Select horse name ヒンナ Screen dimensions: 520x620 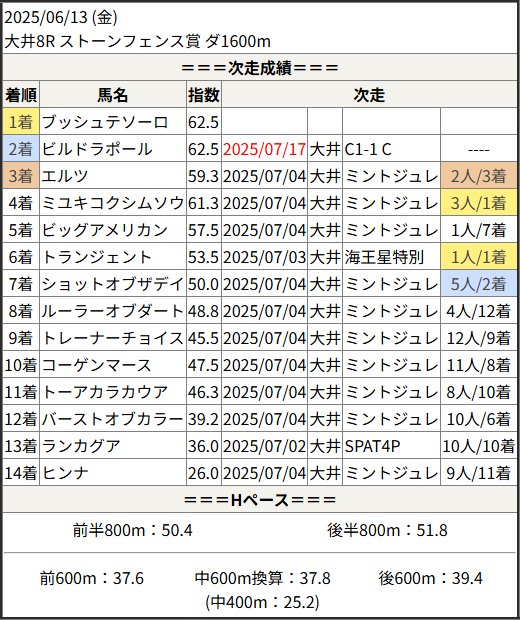65,473
